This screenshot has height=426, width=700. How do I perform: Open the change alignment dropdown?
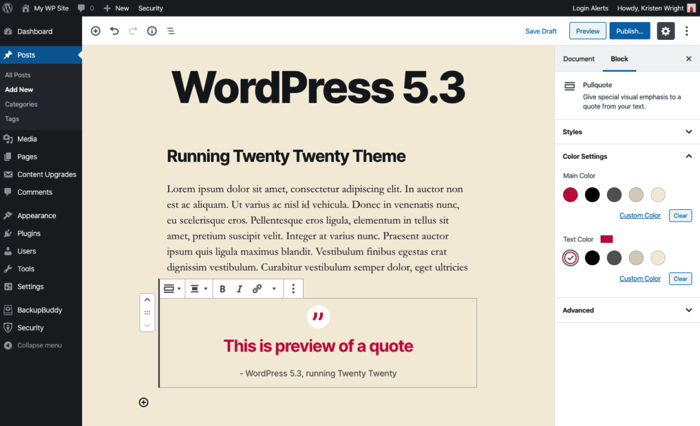click(x=199, y=289)
